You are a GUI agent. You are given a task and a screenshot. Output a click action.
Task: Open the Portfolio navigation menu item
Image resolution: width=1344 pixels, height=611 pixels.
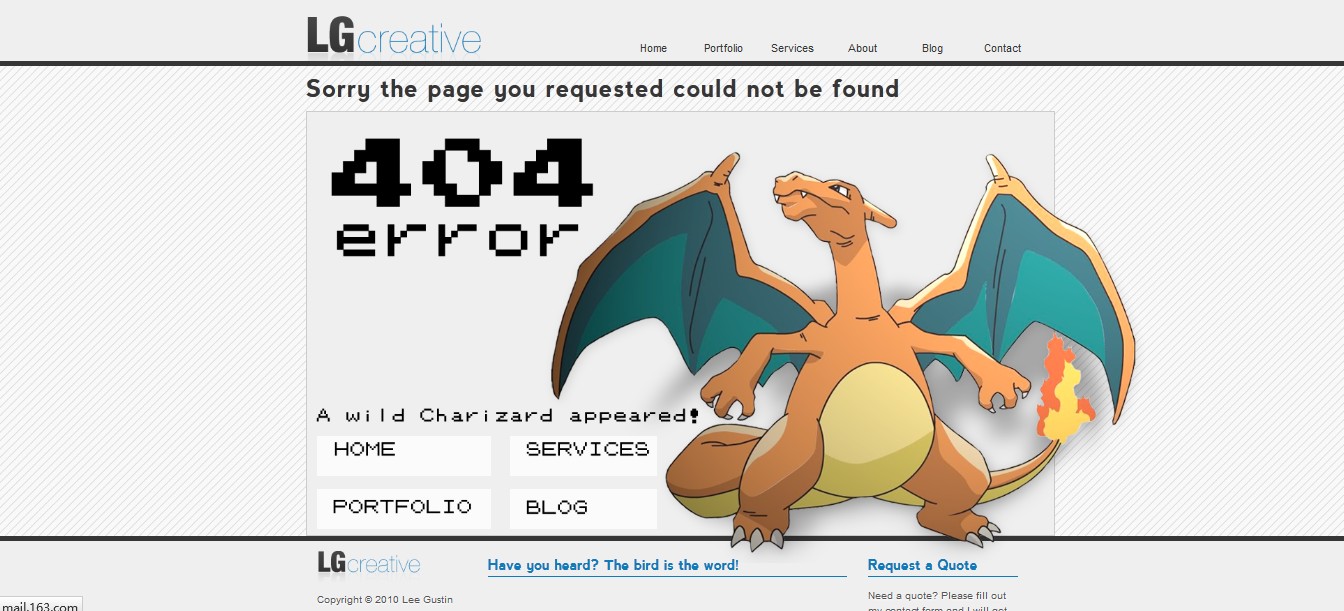[x=723, y=48]
